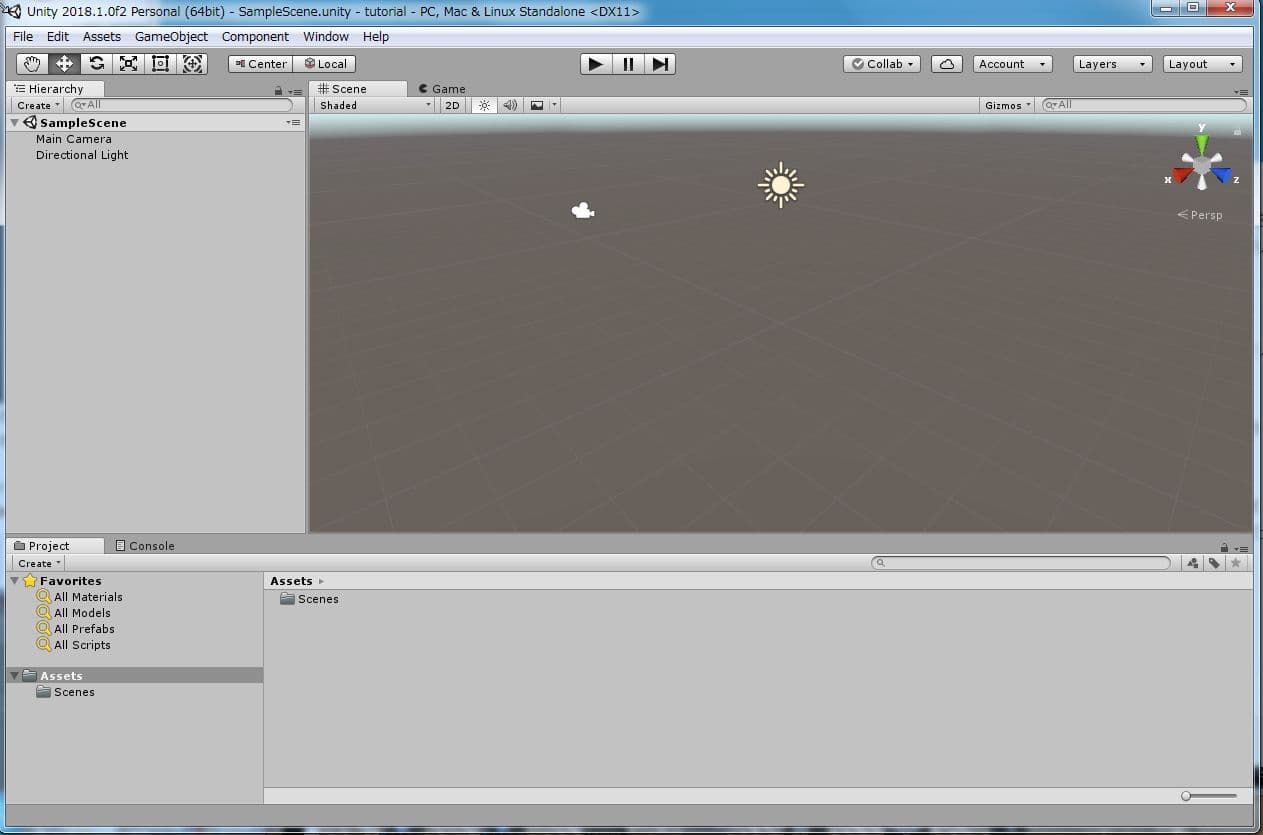Open the Help menu
This screenshot has height=835, width=1263.
tap(376, 36)
